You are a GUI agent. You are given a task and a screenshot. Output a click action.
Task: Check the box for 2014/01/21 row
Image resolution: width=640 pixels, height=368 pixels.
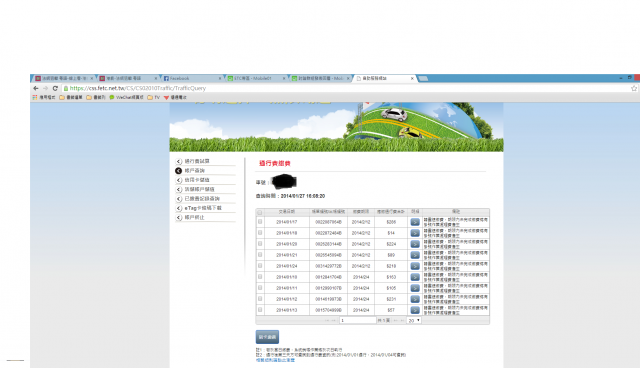pyautogui.click(x=260, y=255)
